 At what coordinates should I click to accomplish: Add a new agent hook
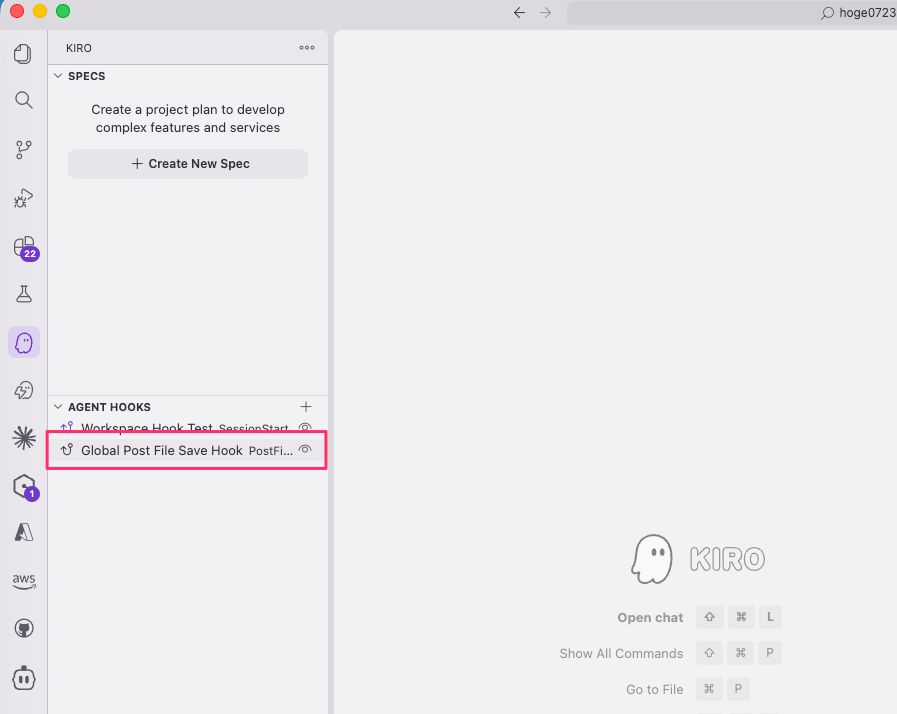(x=306, y=407)
